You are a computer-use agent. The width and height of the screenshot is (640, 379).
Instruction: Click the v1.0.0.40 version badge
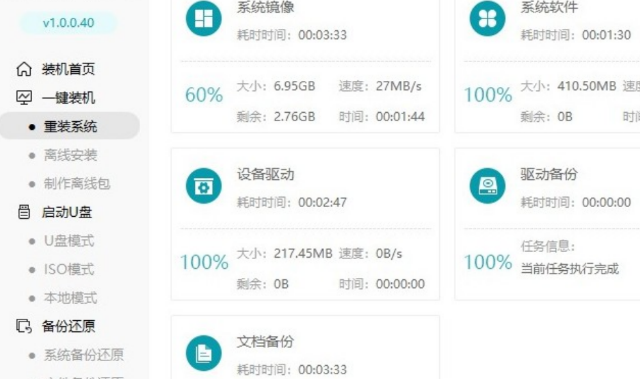click(68, 23)
